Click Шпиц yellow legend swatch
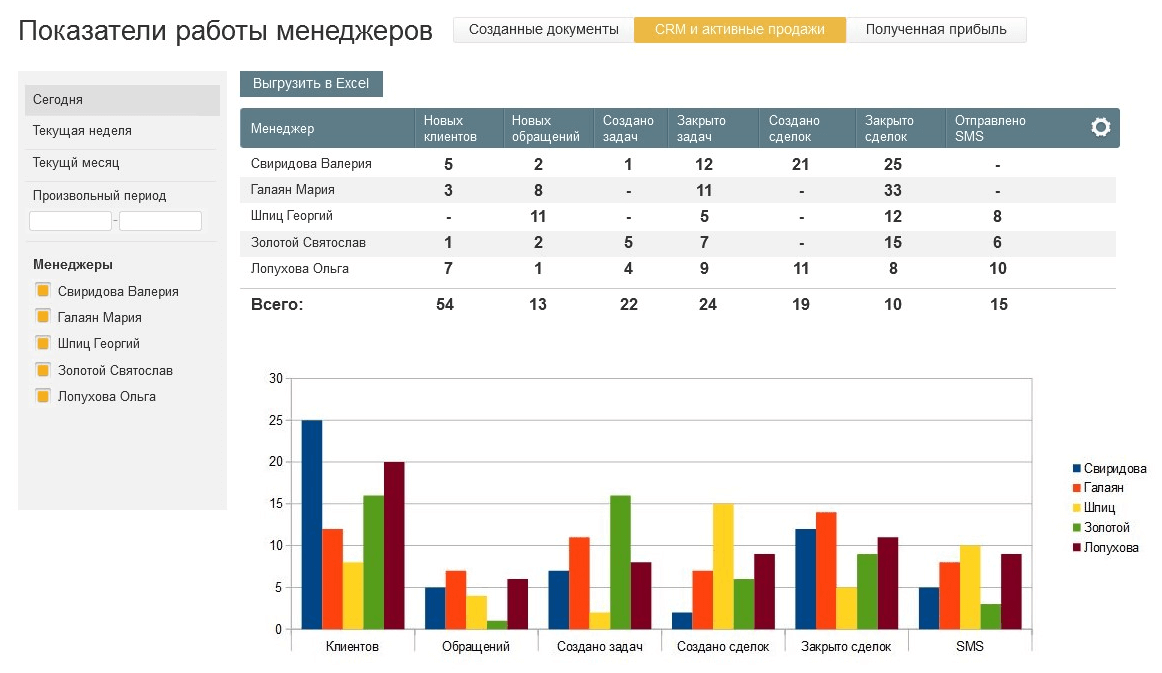Image resolution: width=1162 pixels, height=673 pixels. tap(1077, 508)
